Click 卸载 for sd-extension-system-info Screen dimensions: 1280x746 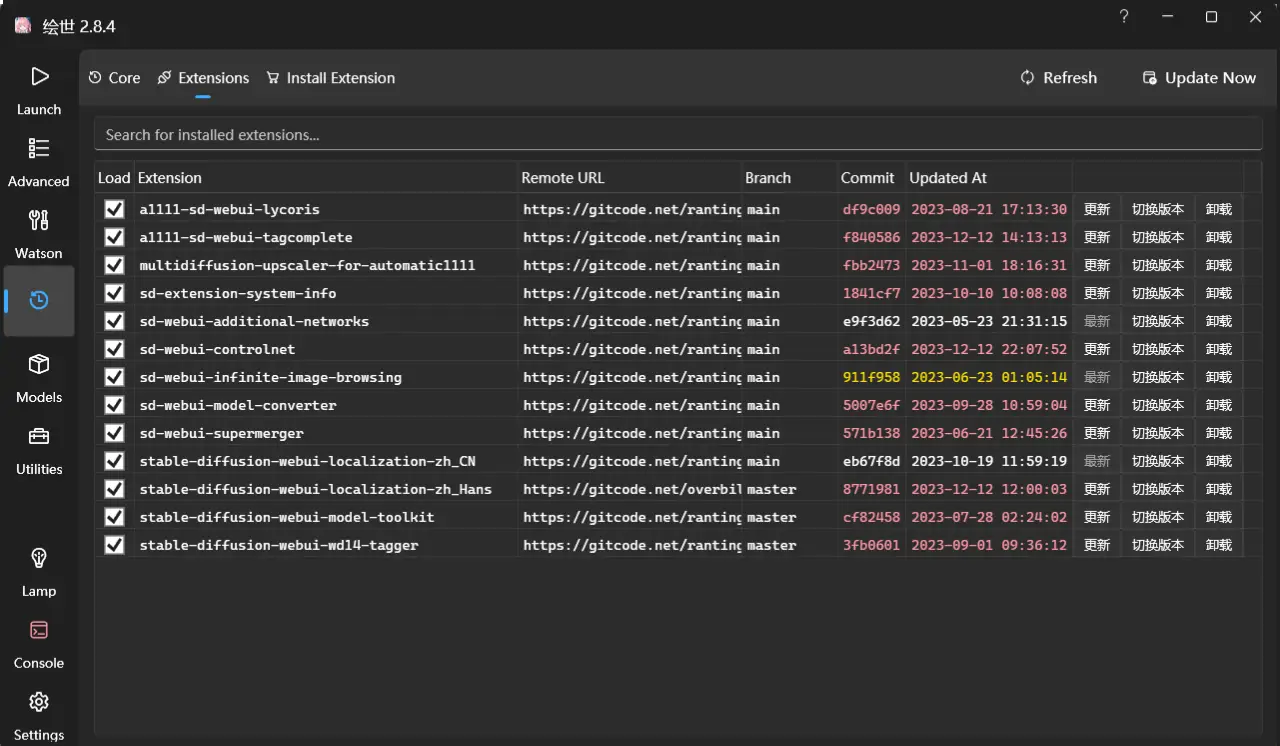click(1219, 293)
